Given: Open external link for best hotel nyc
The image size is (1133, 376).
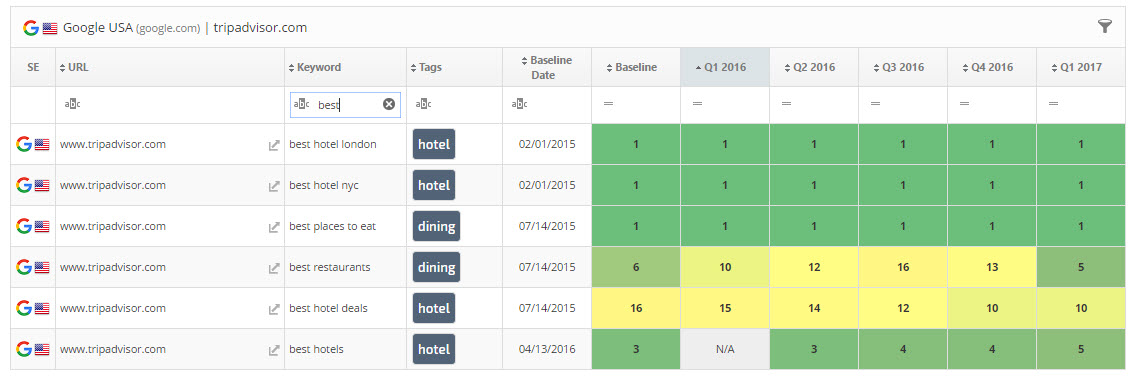Looking at the screenshot, I should 274,187.
